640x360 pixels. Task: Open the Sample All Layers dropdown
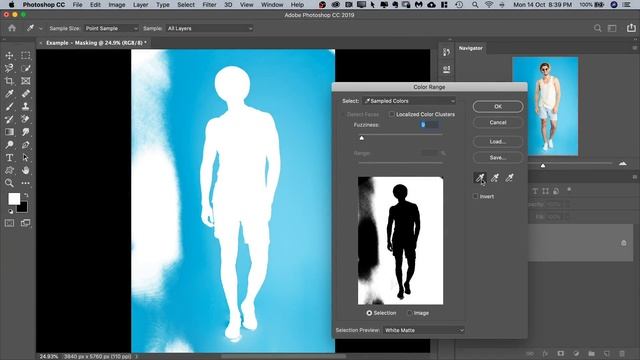click(209, 28)
